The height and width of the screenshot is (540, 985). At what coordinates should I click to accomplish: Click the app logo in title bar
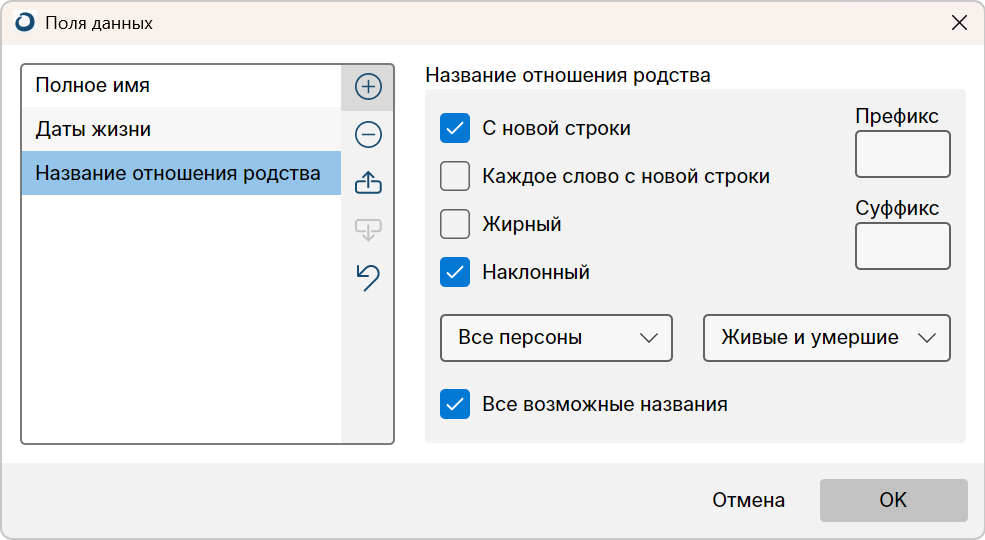tap(25, 23)
